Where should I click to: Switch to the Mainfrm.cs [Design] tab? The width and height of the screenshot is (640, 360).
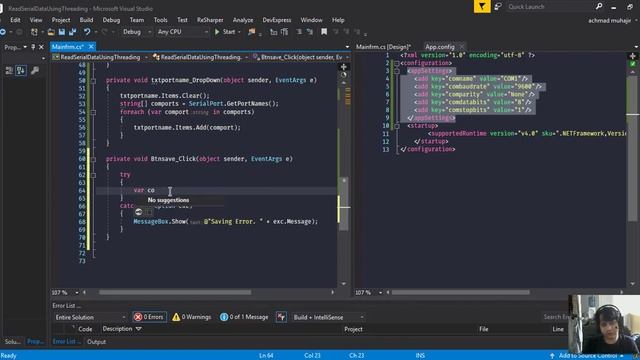point(383,47)
